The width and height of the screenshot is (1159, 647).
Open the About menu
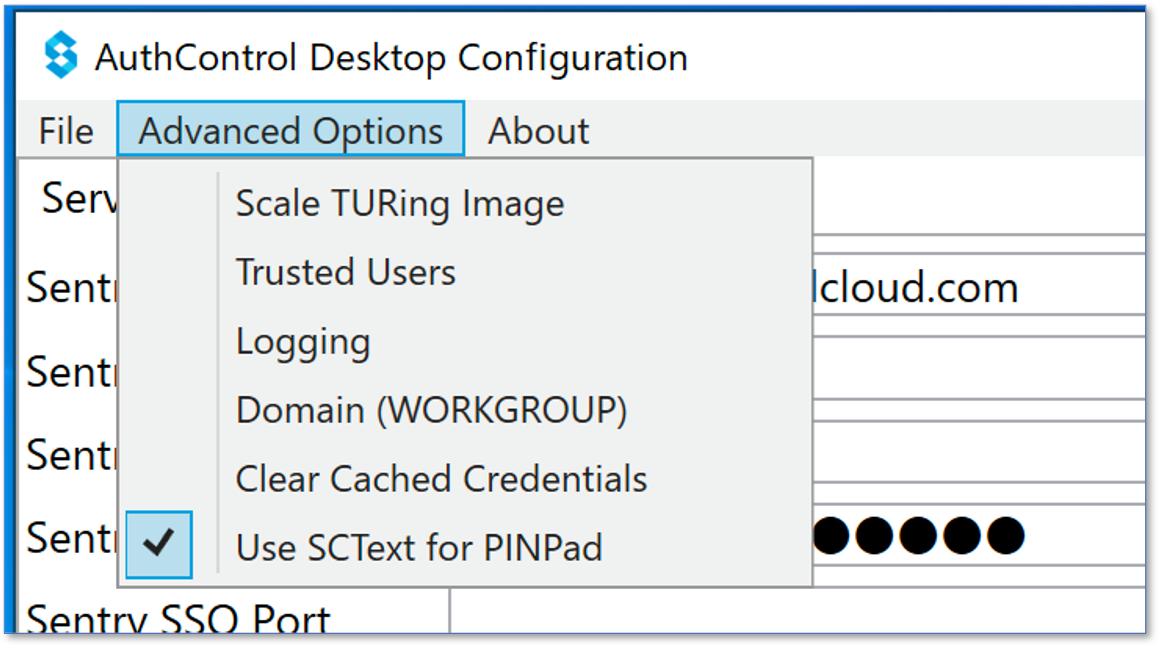[539, 131]
